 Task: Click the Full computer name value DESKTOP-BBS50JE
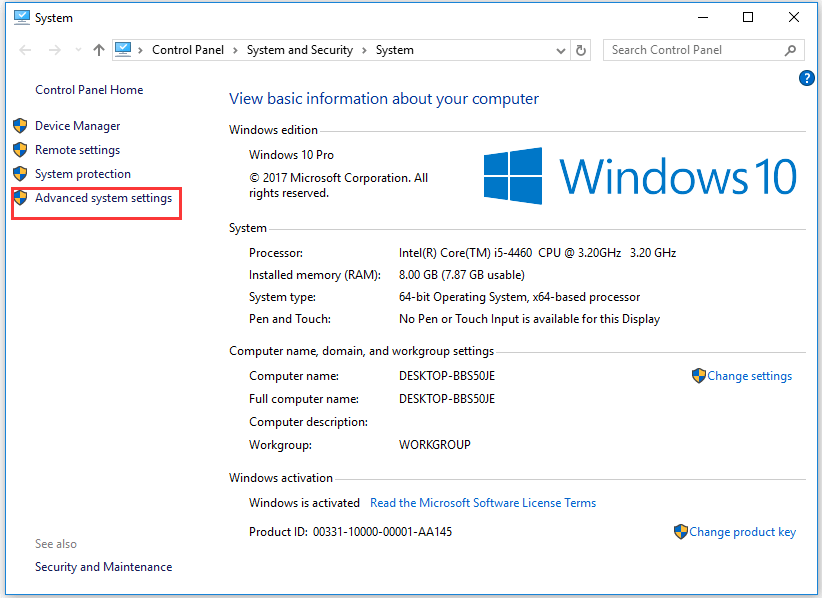[x=447, y=399]
